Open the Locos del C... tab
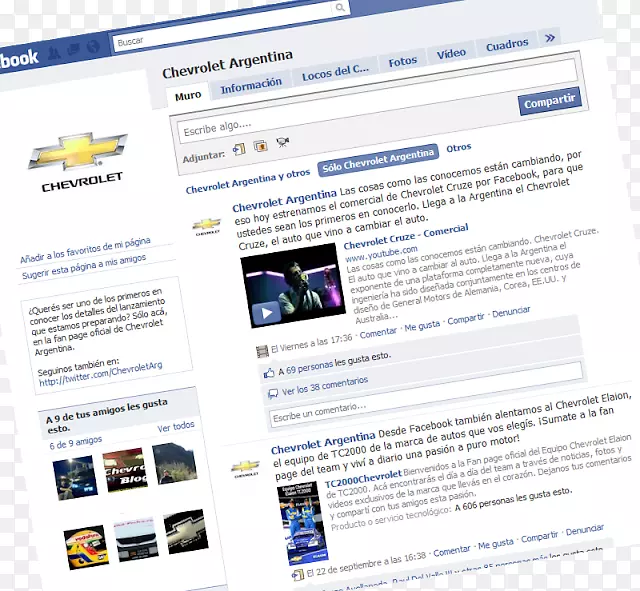The width and height of the screenshot is (640, 591). coord(335,72)
